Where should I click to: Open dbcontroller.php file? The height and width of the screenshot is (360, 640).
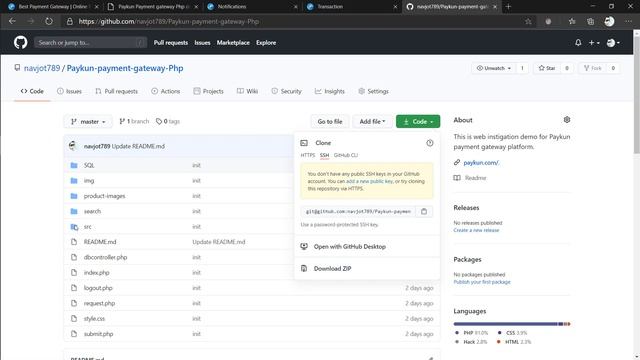pyautogui.click(x=105, y=257)
